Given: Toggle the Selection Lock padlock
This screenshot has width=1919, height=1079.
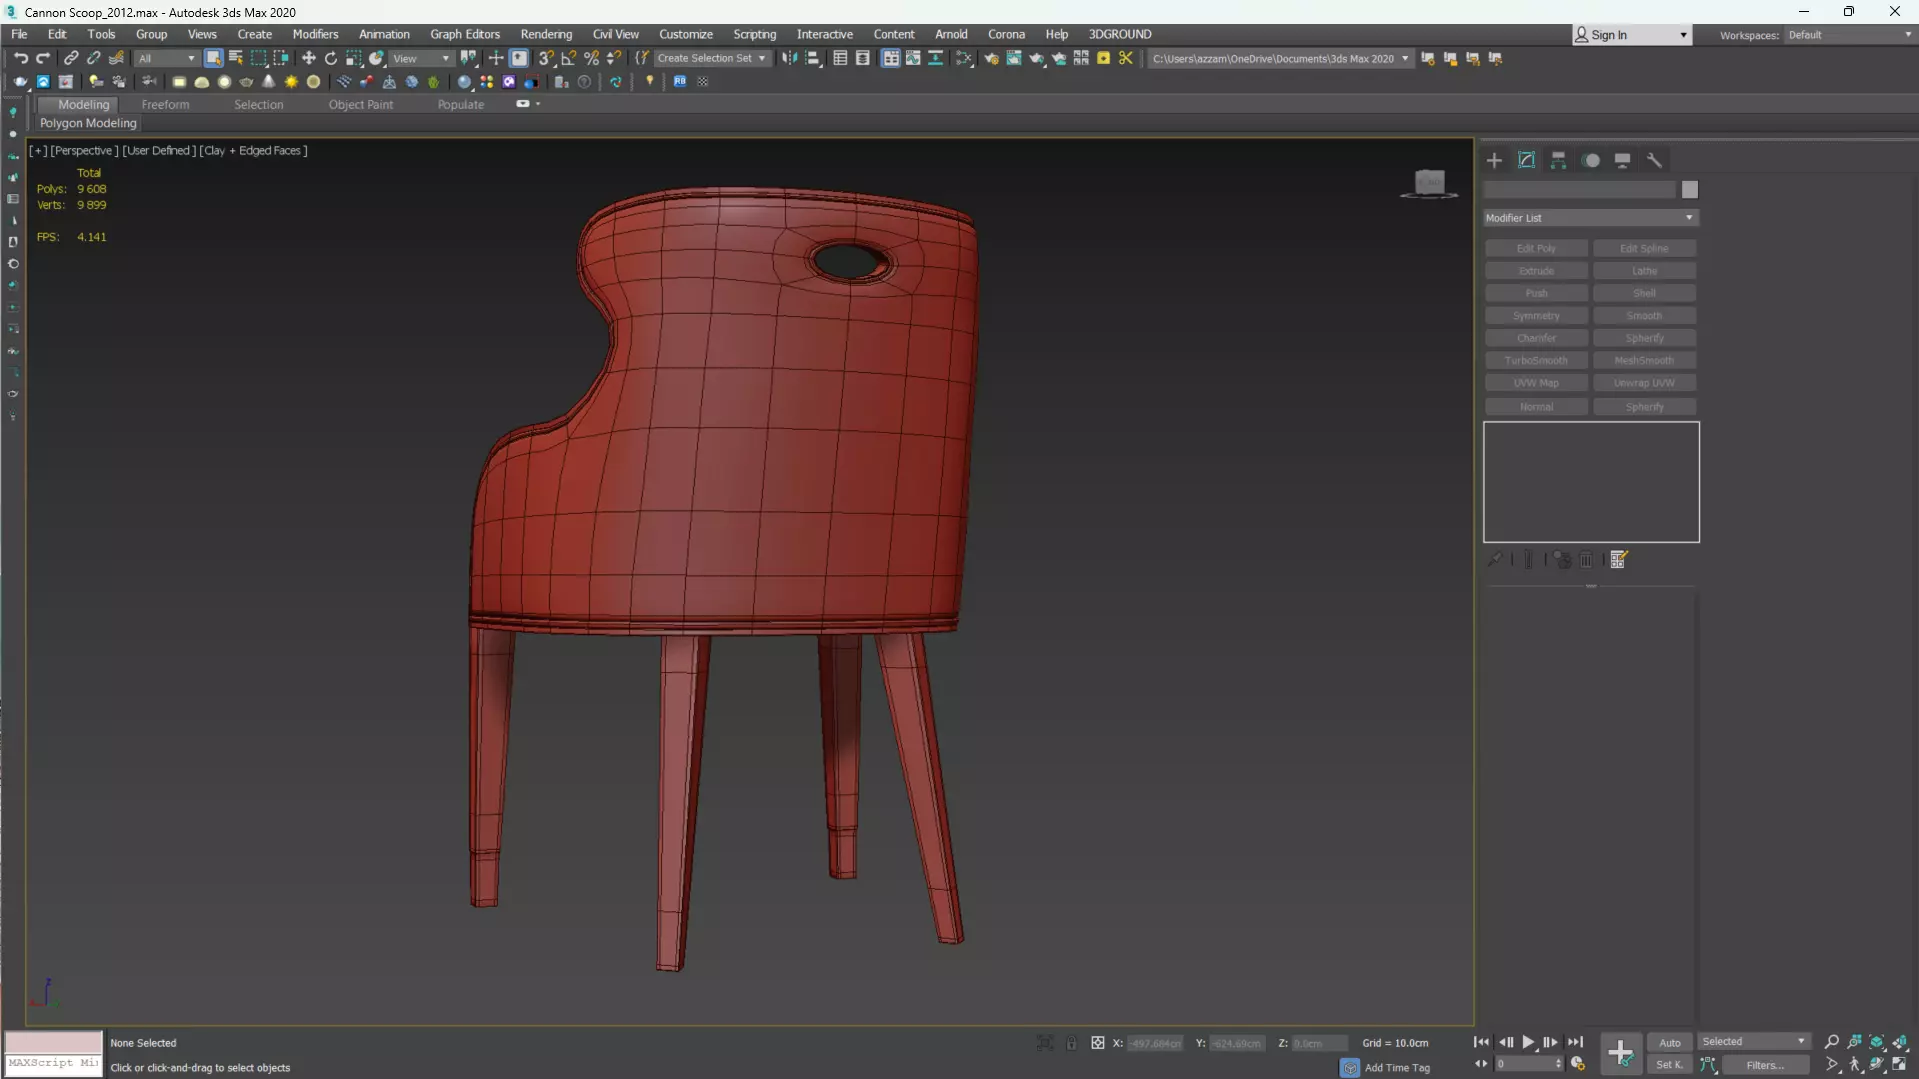Looking at the screenshot, I should 1071,1043.
